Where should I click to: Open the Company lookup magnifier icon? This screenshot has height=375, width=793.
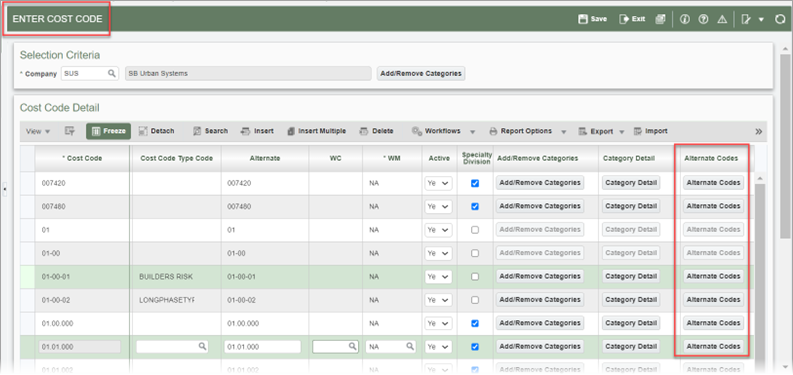click(x=112, y=73)
